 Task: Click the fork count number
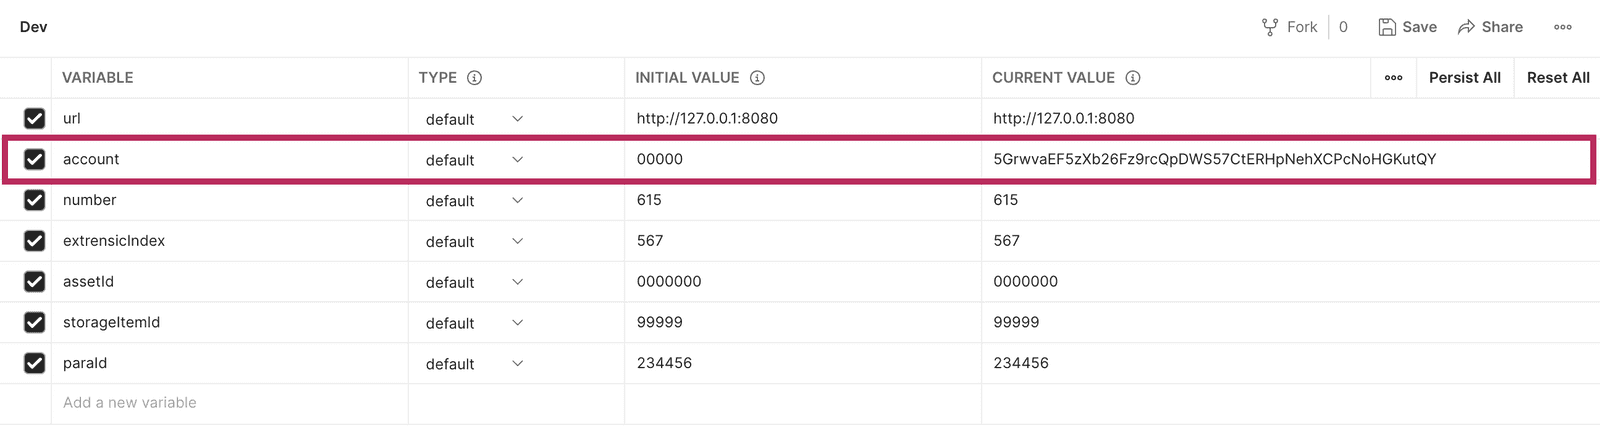pos(1343,27)
